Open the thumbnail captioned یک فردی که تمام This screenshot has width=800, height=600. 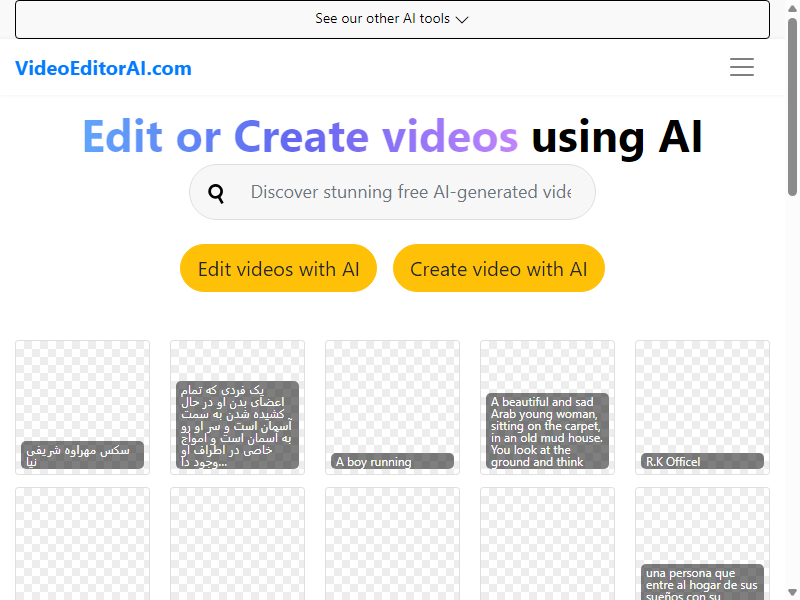[x=237, y=407]
